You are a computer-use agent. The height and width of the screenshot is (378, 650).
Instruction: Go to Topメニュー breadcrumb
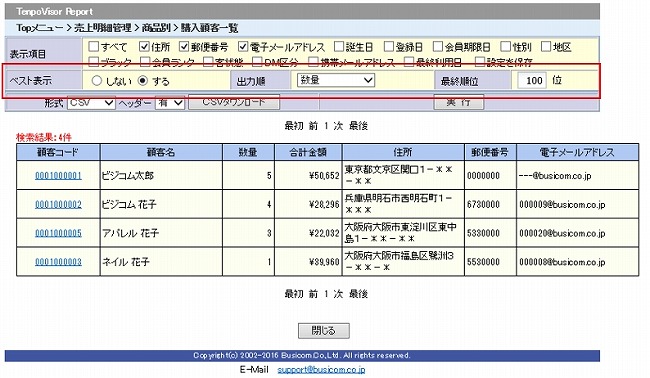point(39,28)
